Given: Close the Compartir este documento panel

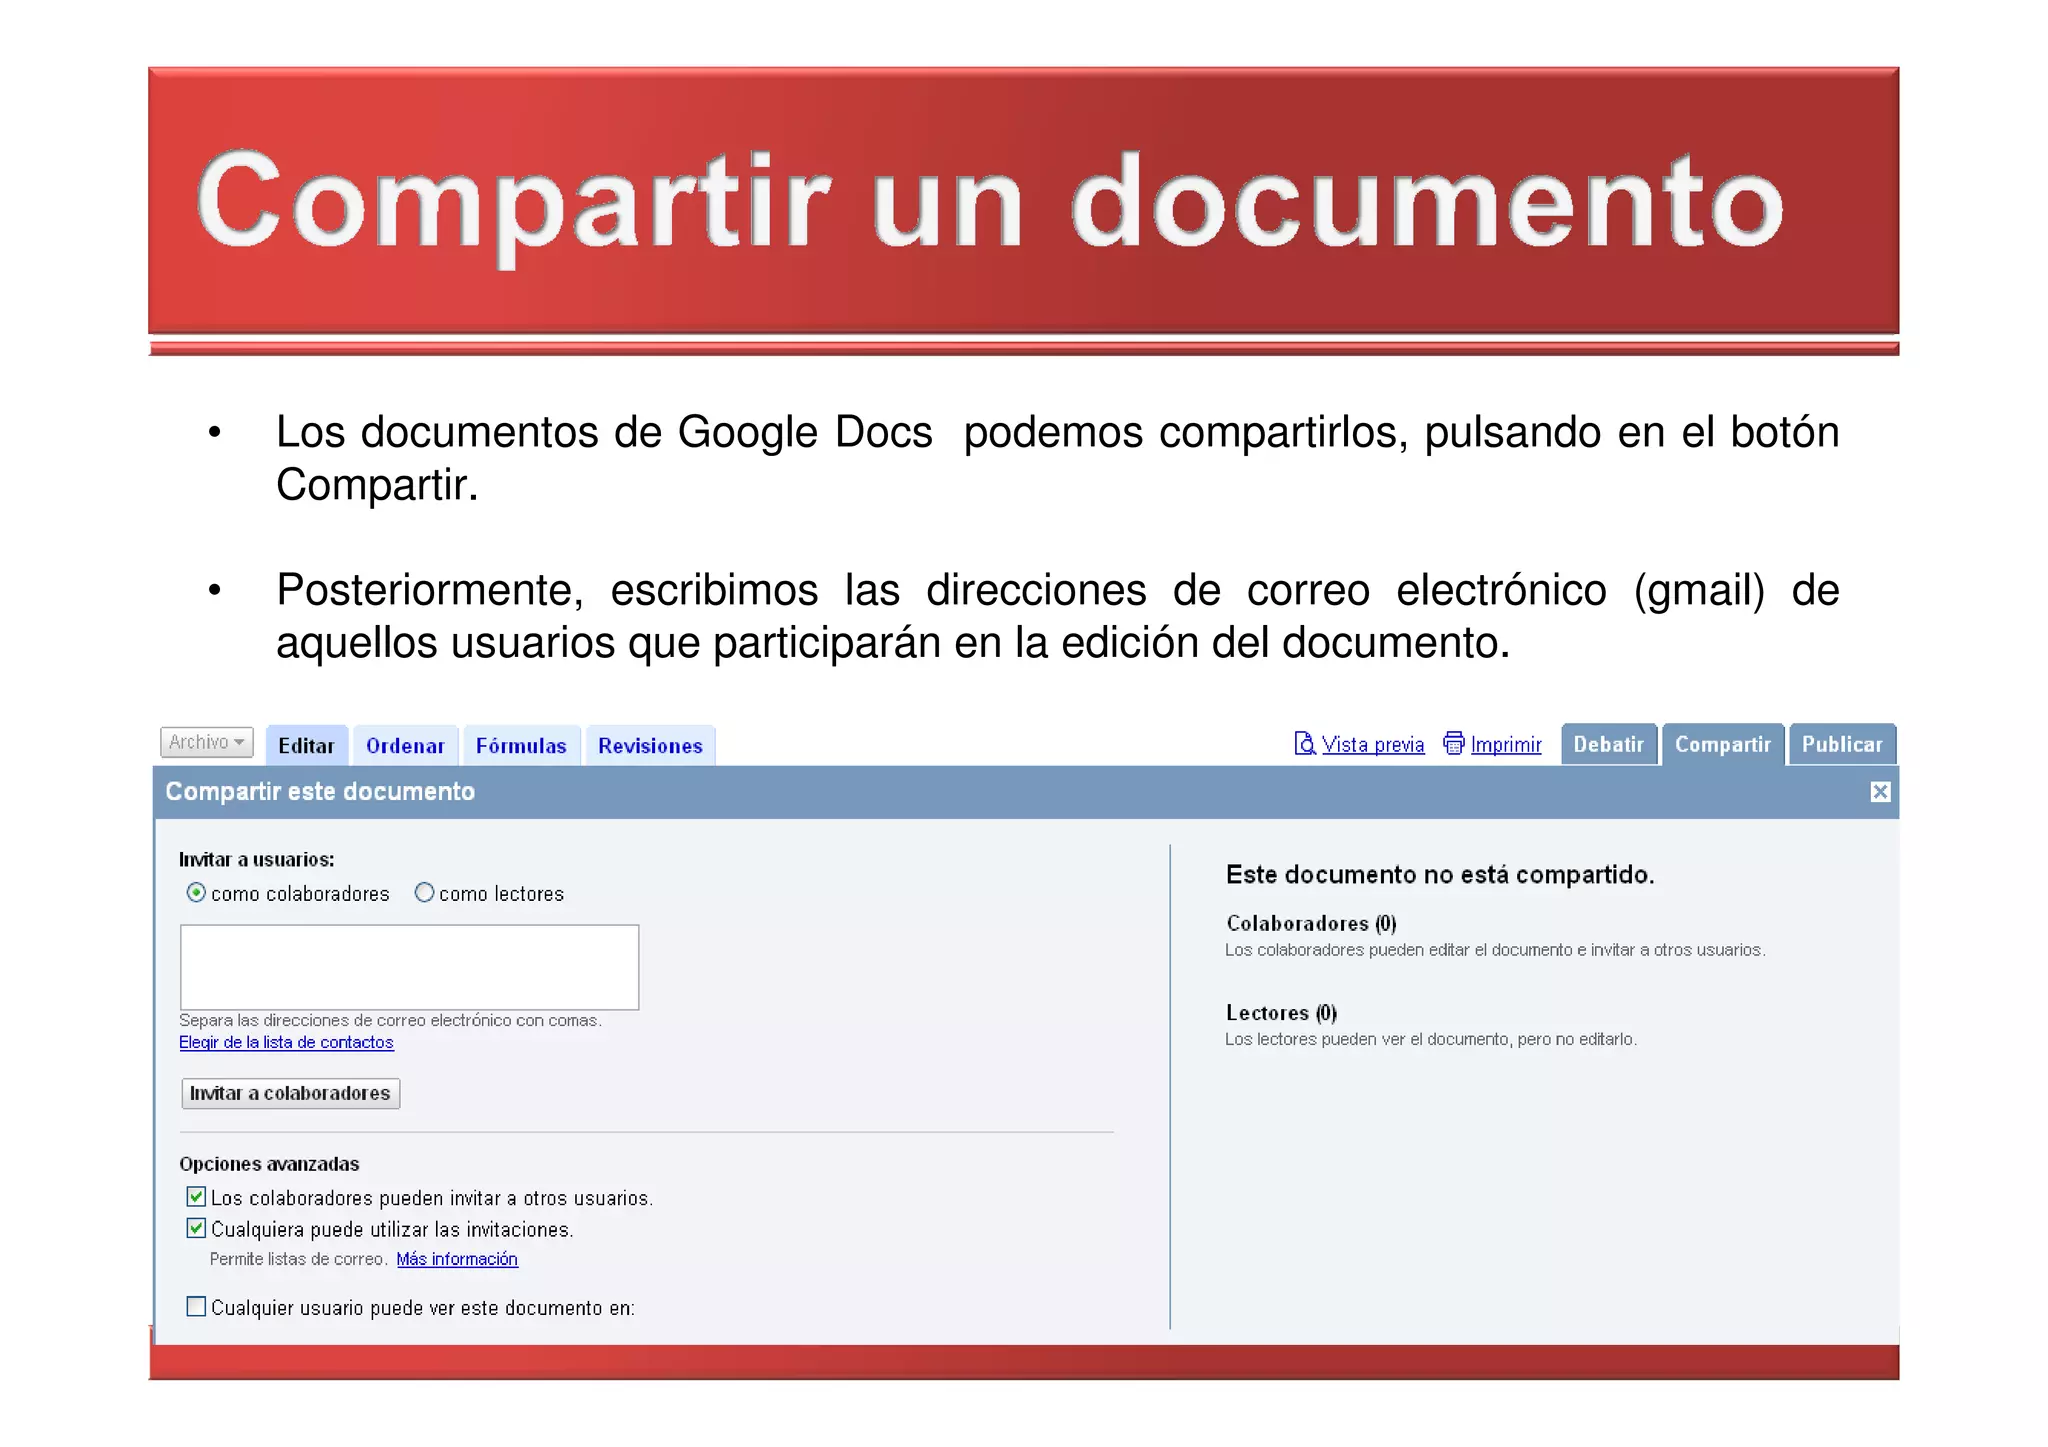Looking at the screenshot, I should [1880, 792].
